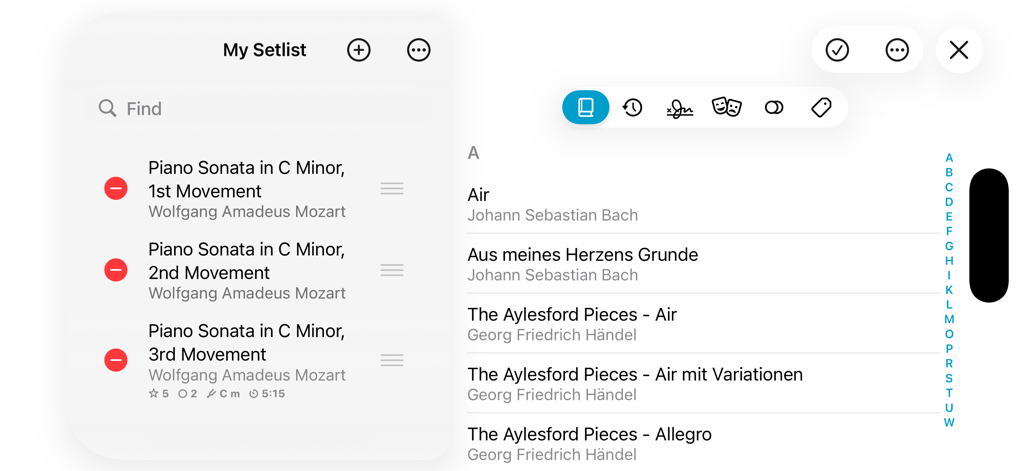The width and height of the screenshot is (1024, 471).
Task: Click reorder handle of 1st Movement
Action: [392, 188]
